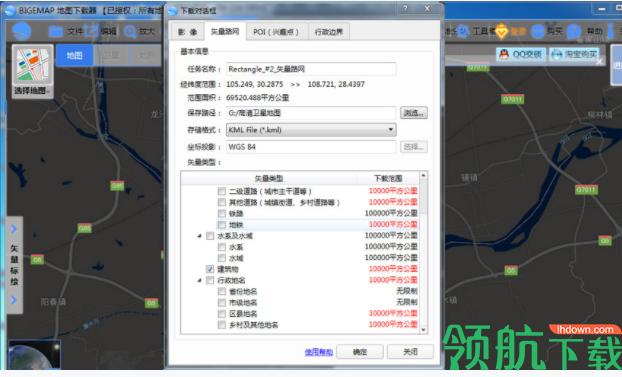Uncheck the 建筑物 checkbox
622x377 pixels.
coord(210,269)
